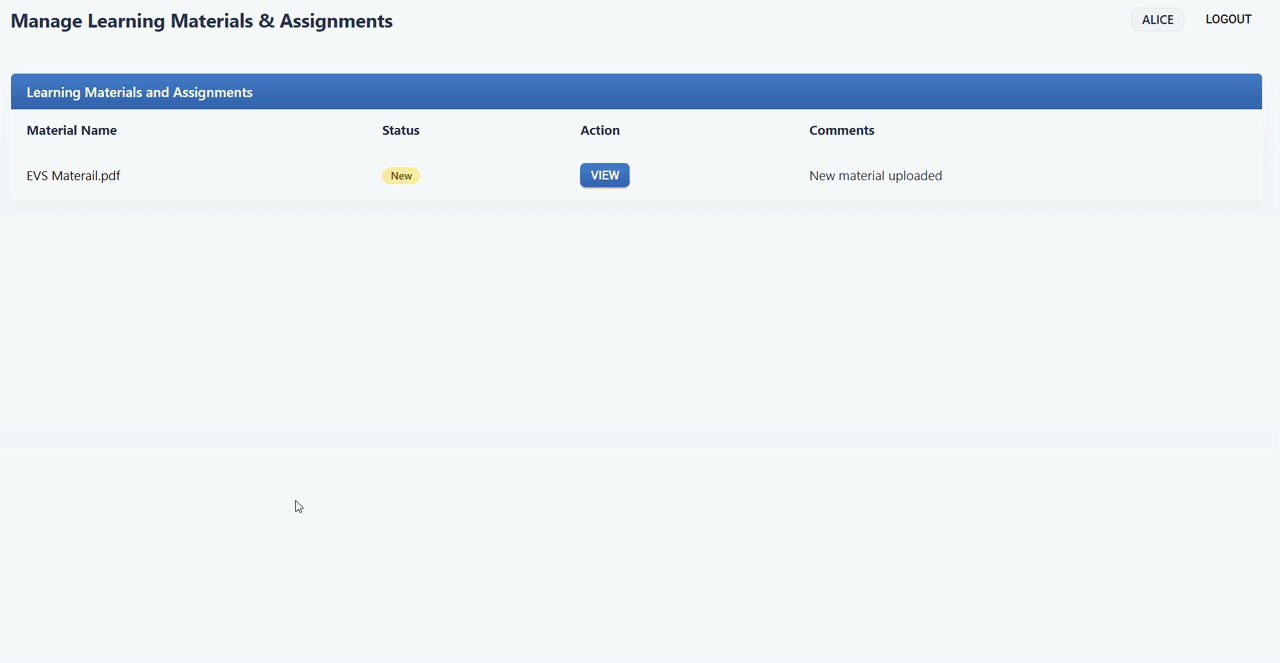Click the 'New material uploaded' comment
1280x663 pixels.
click(x=875, y=176)
